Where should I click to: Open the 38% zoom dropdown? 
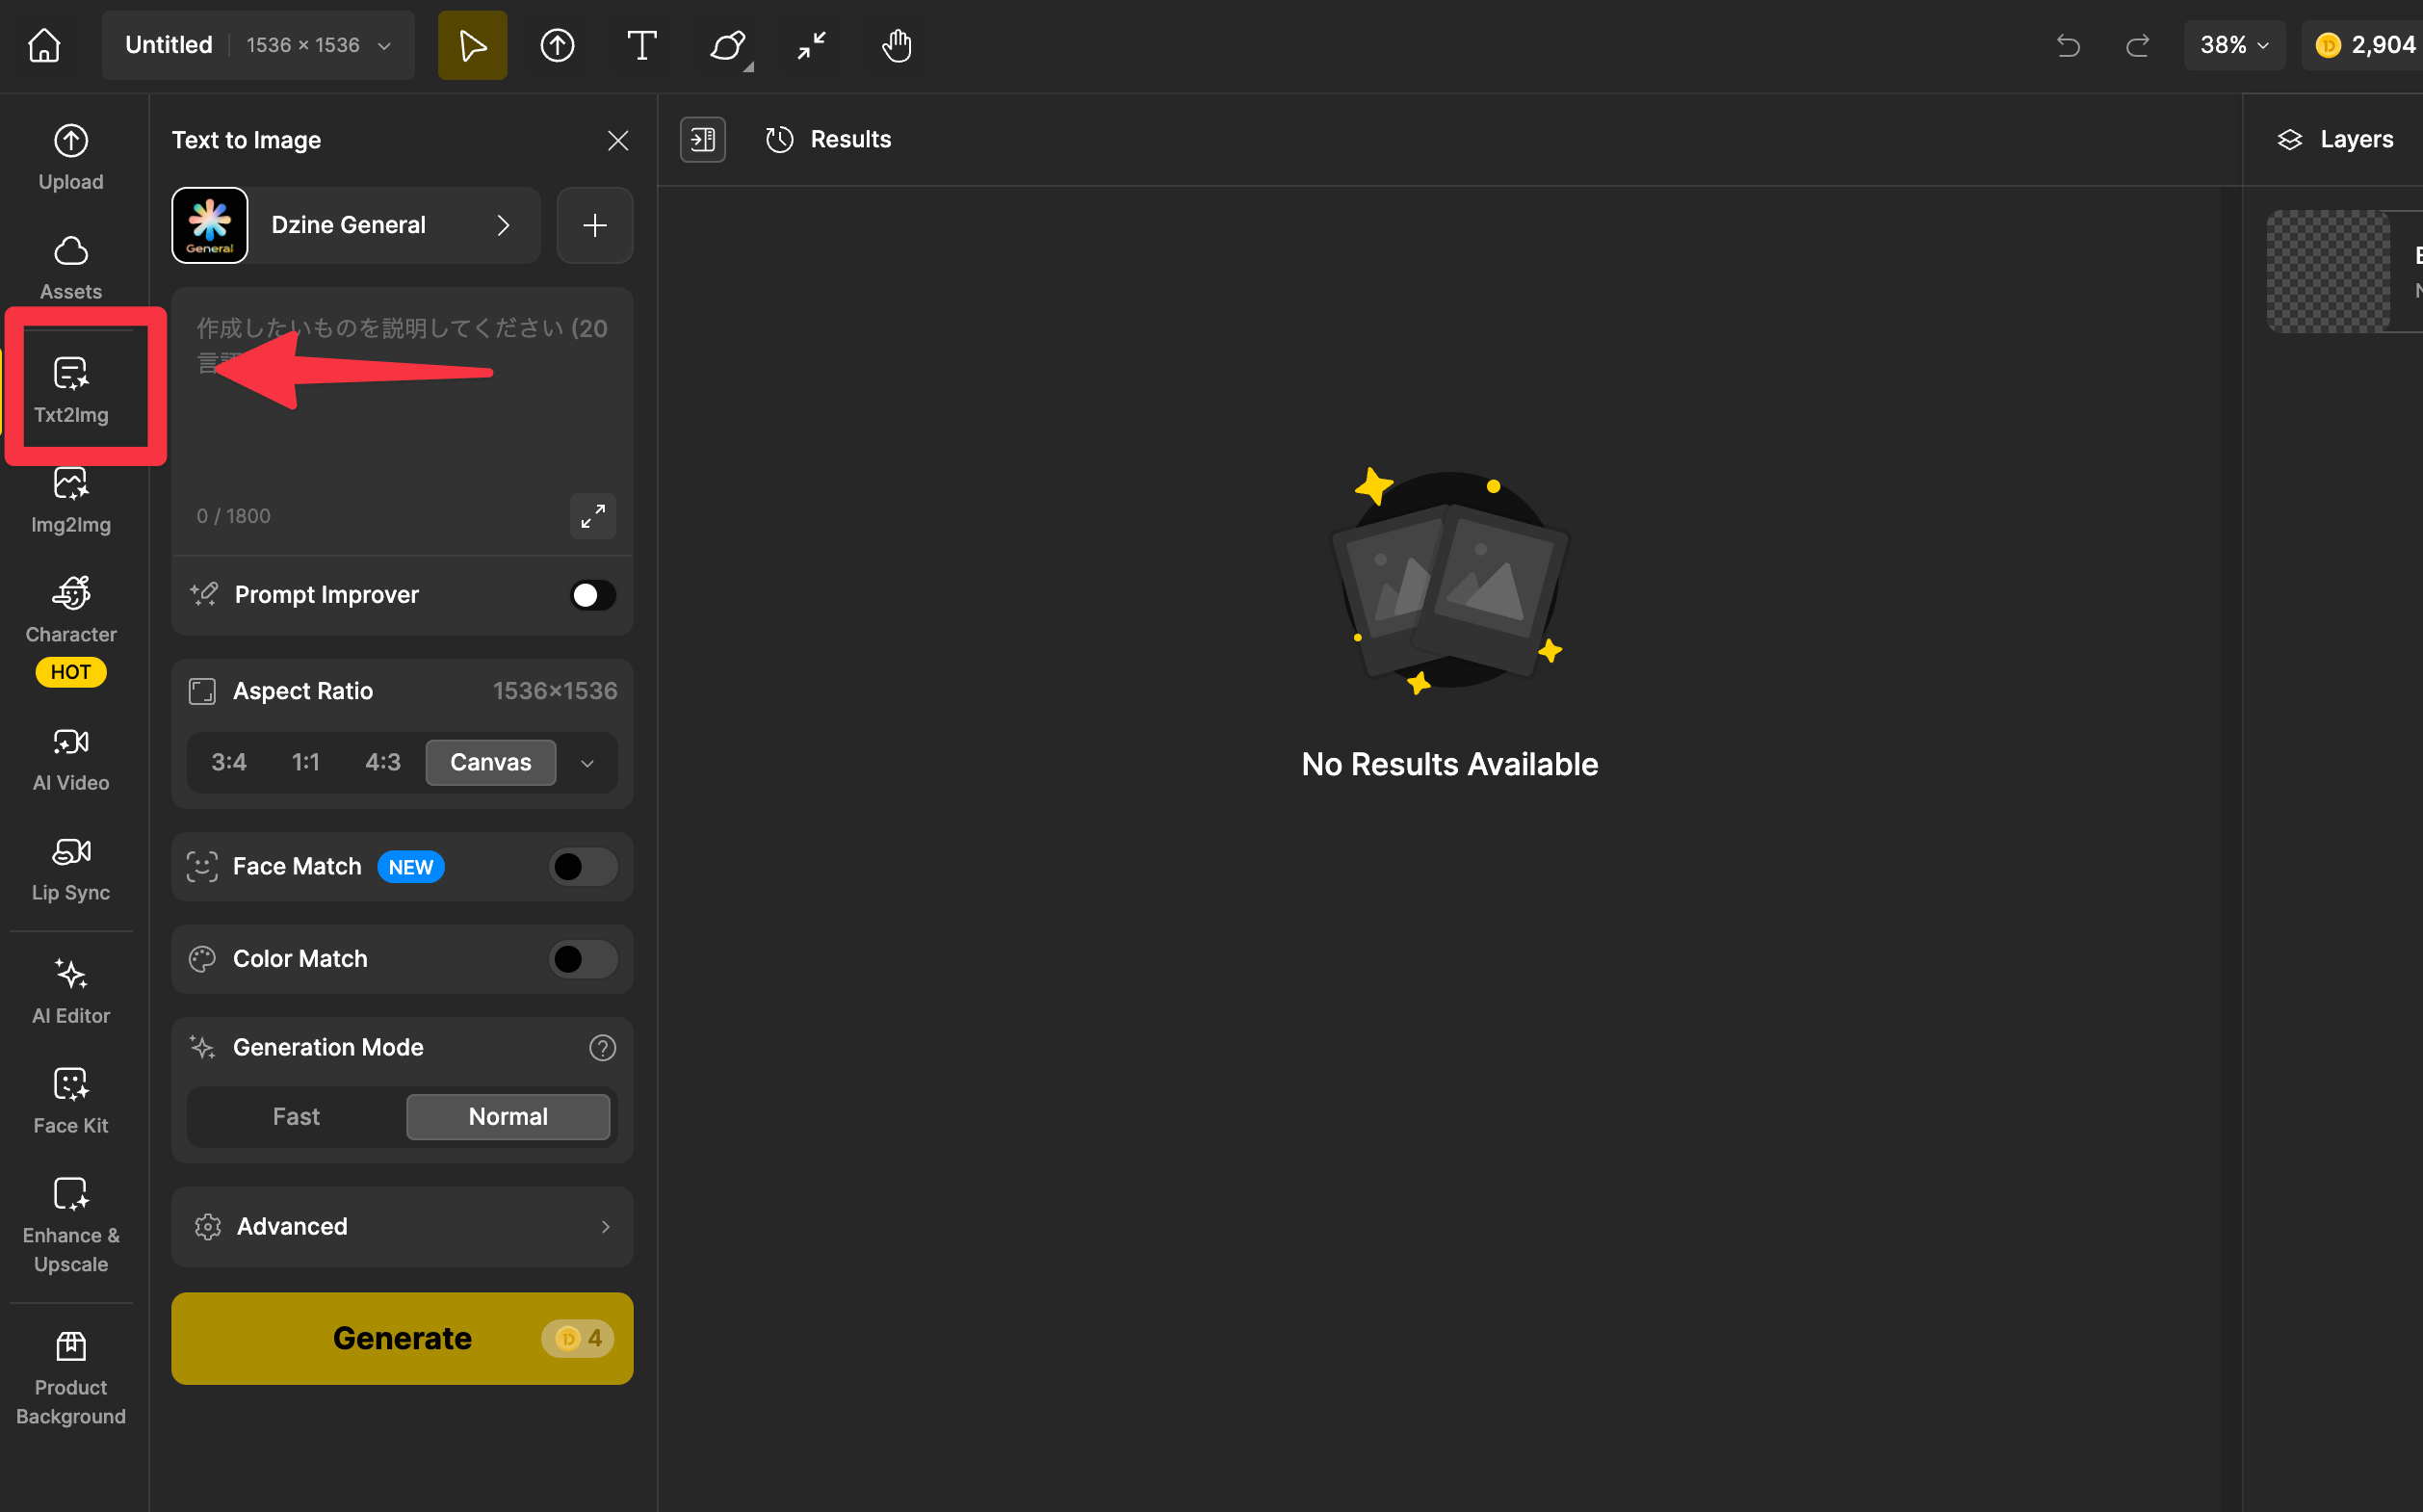(2233, 45)
